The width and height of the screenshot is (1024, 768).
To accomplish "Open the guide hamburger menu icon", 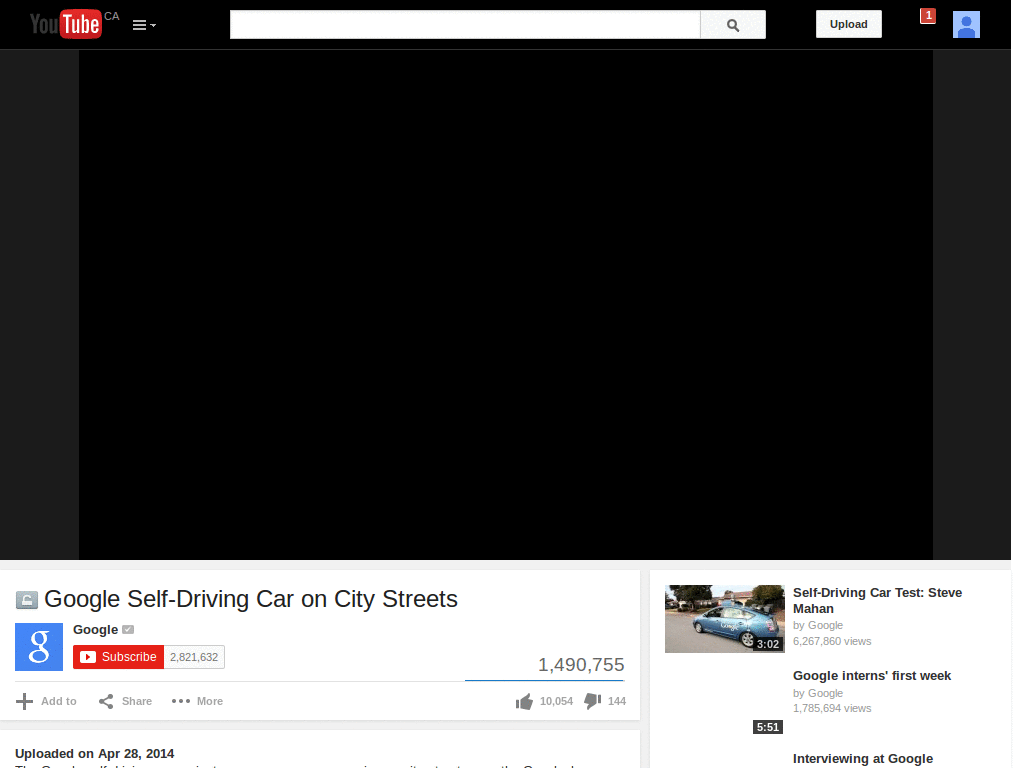I will tap(138, 24).
